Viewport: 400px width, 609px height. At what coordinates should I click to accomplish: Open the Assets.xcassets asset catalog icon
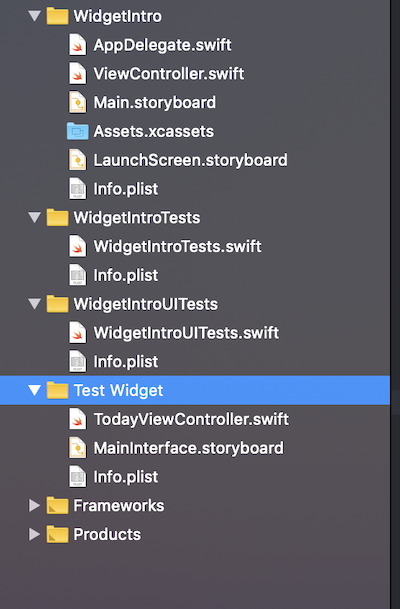(x=78, y=131)
